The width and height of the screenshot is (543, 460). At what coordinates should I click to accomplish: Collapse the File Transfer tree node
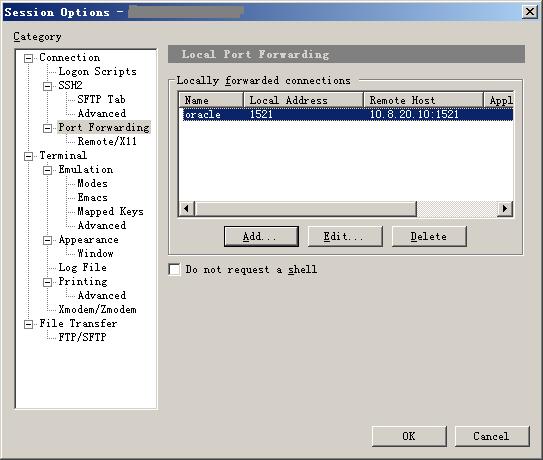[x=28, y=325]
